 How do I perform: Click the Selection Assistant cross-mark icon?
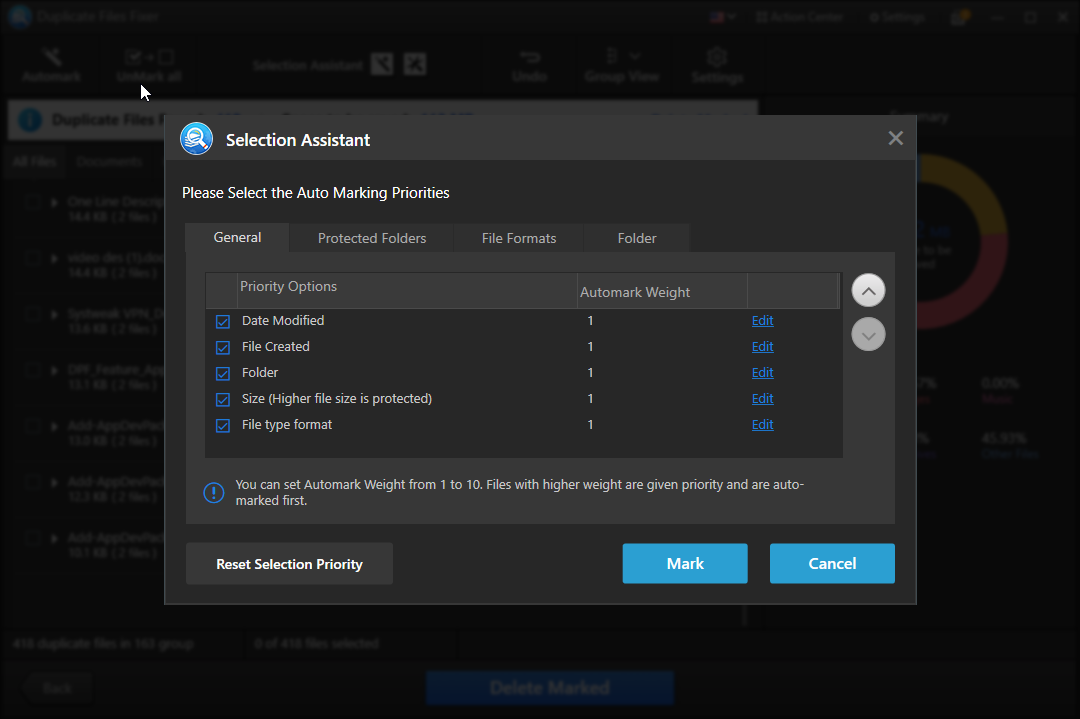click(415, 63)
